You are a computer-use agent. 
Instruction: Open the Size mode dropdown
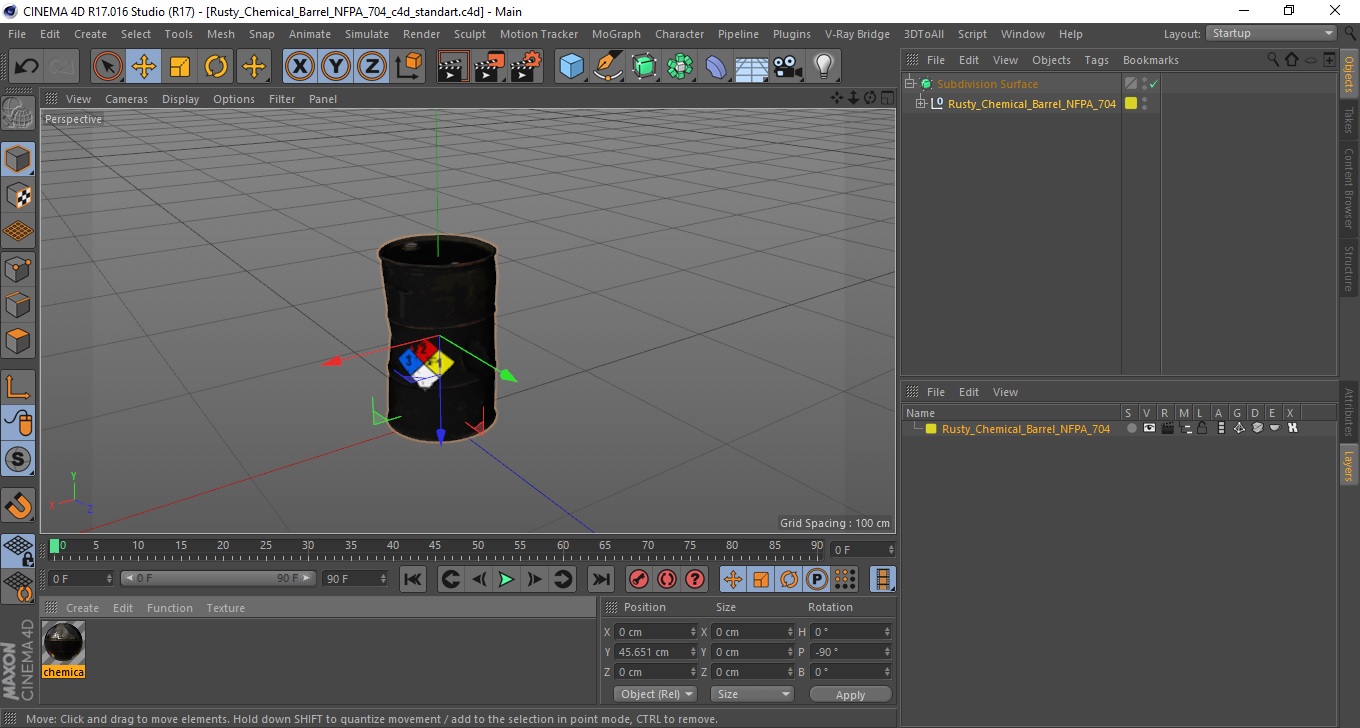tap(753, 694)
